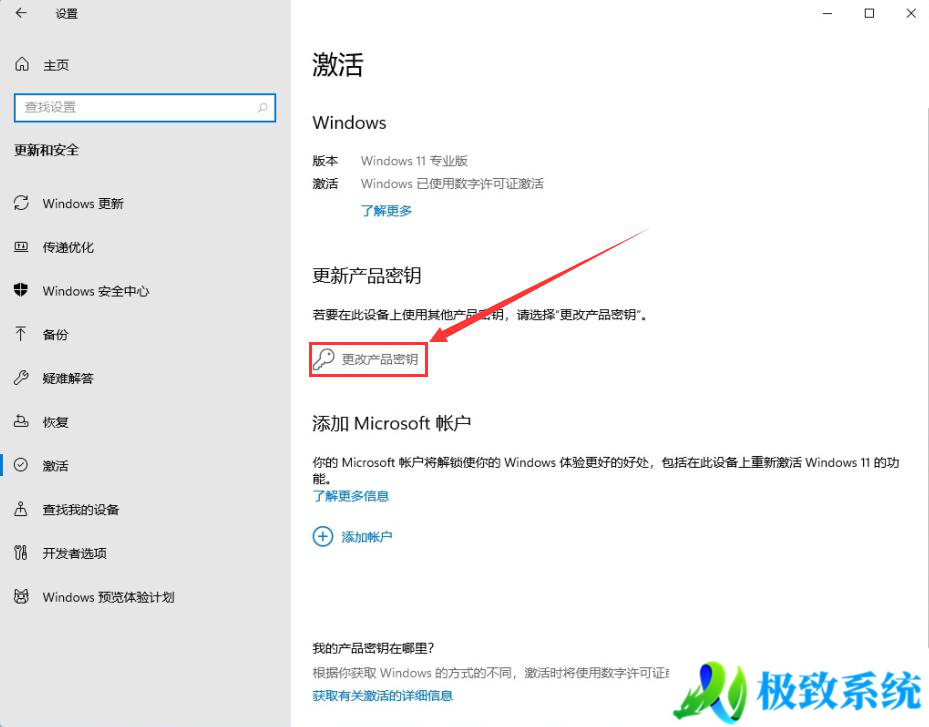Maximize the 设置 window
929x727 pixels.
click(869, 13)
